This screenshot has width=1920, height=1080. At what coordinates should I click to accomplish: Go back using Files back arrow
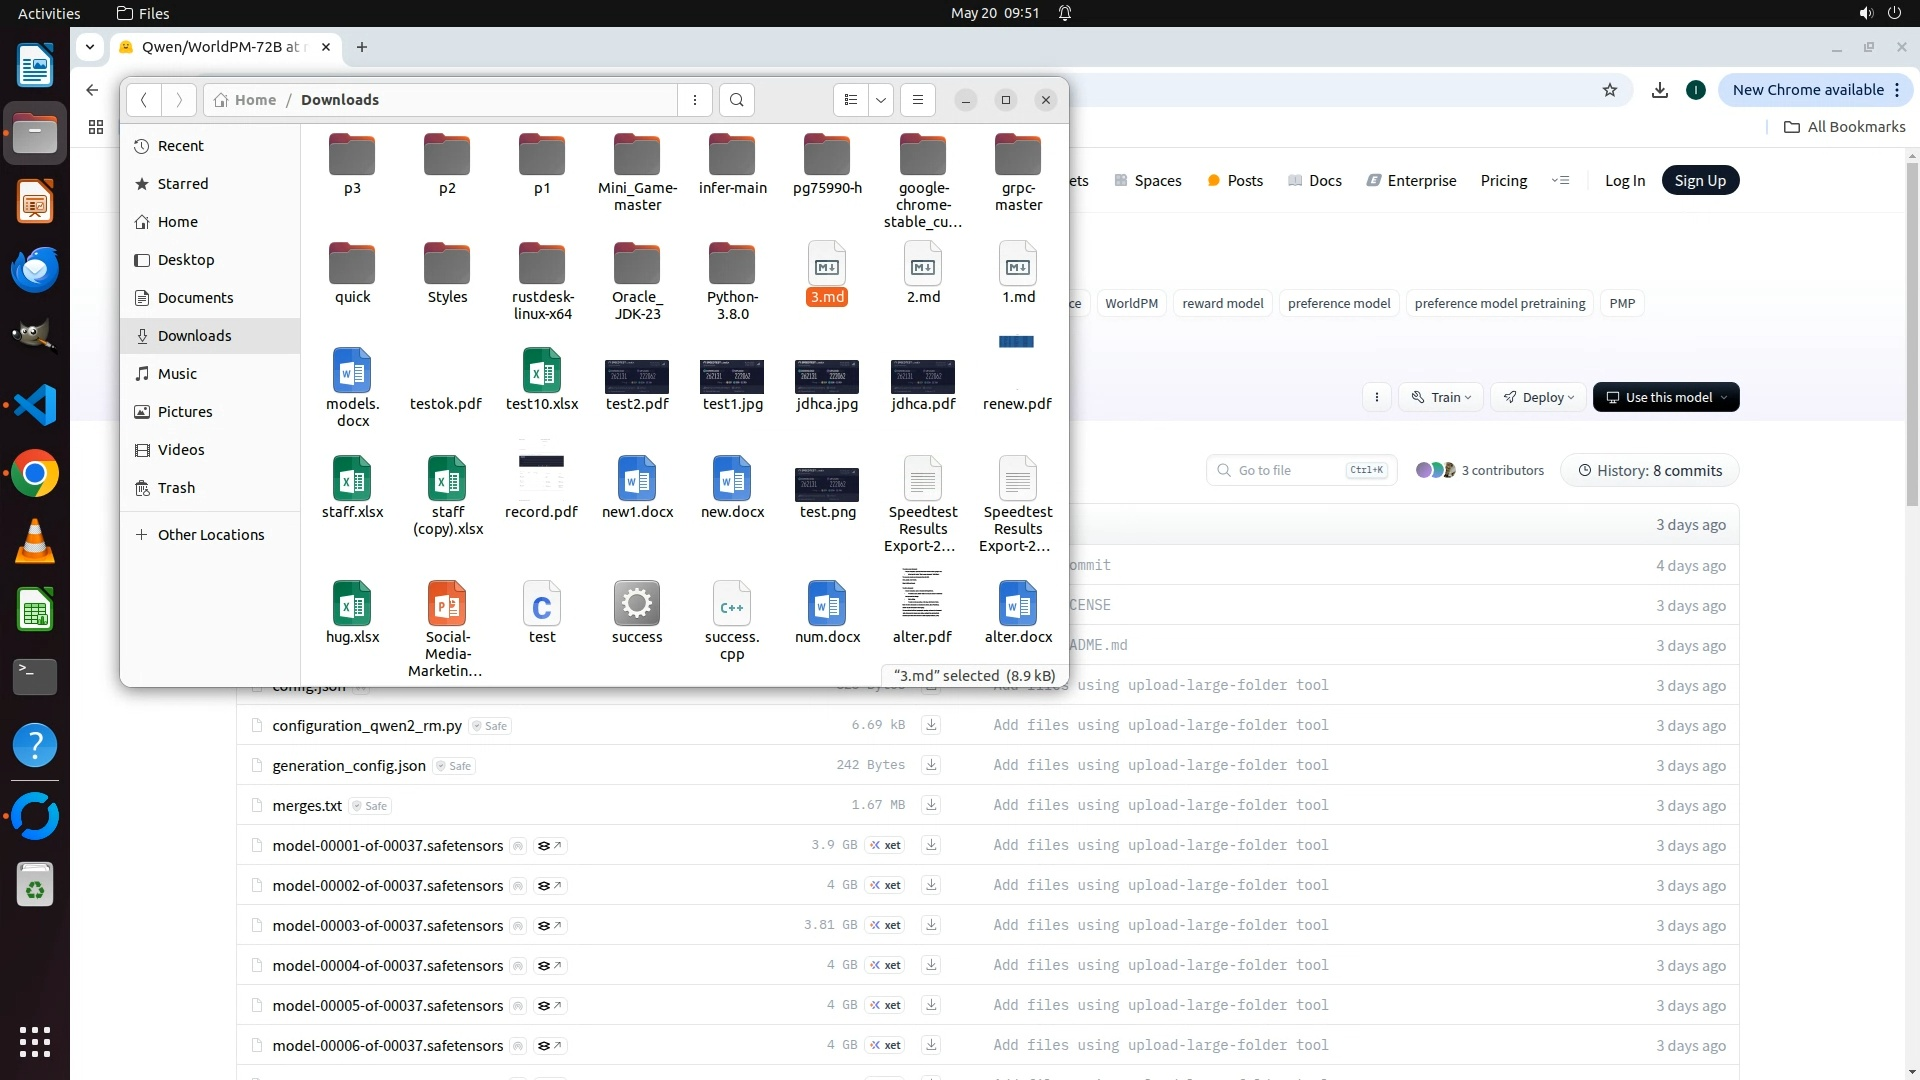144,100
